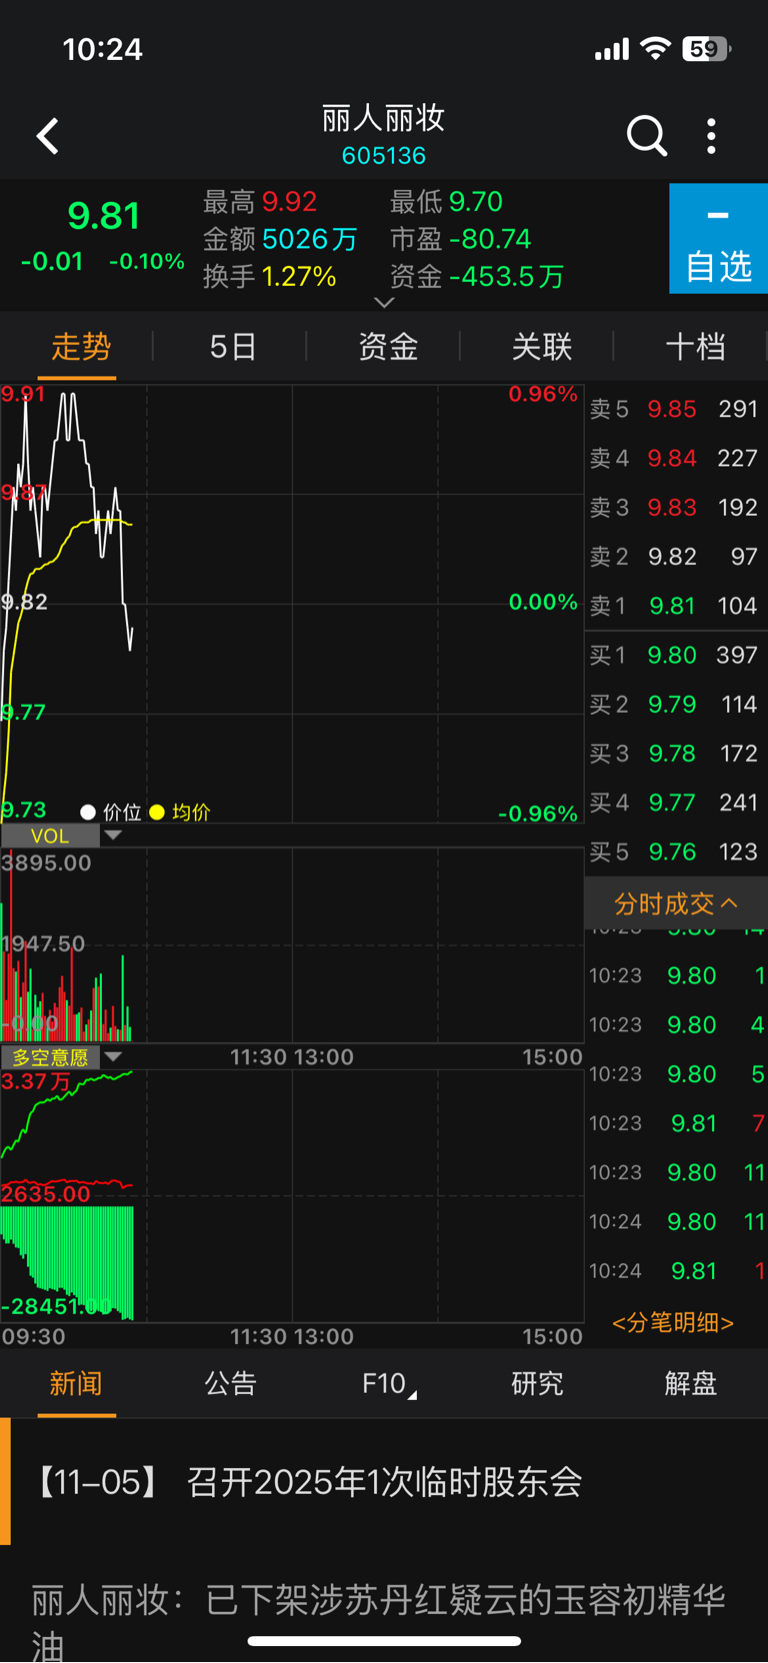768x1663 pixels.
Task: Switch to the 5日 tab
Action: [x=233, y=347]
